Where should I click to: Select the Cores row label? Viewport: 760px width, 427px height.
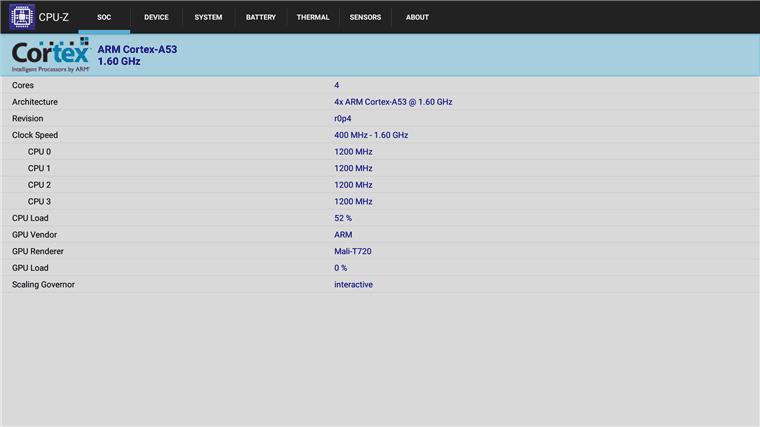[23, 85]
